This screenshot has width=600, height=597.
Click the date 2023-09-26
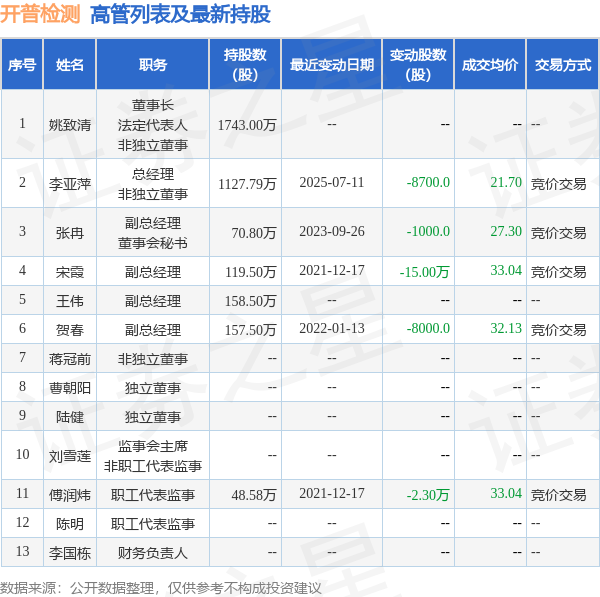332,231
